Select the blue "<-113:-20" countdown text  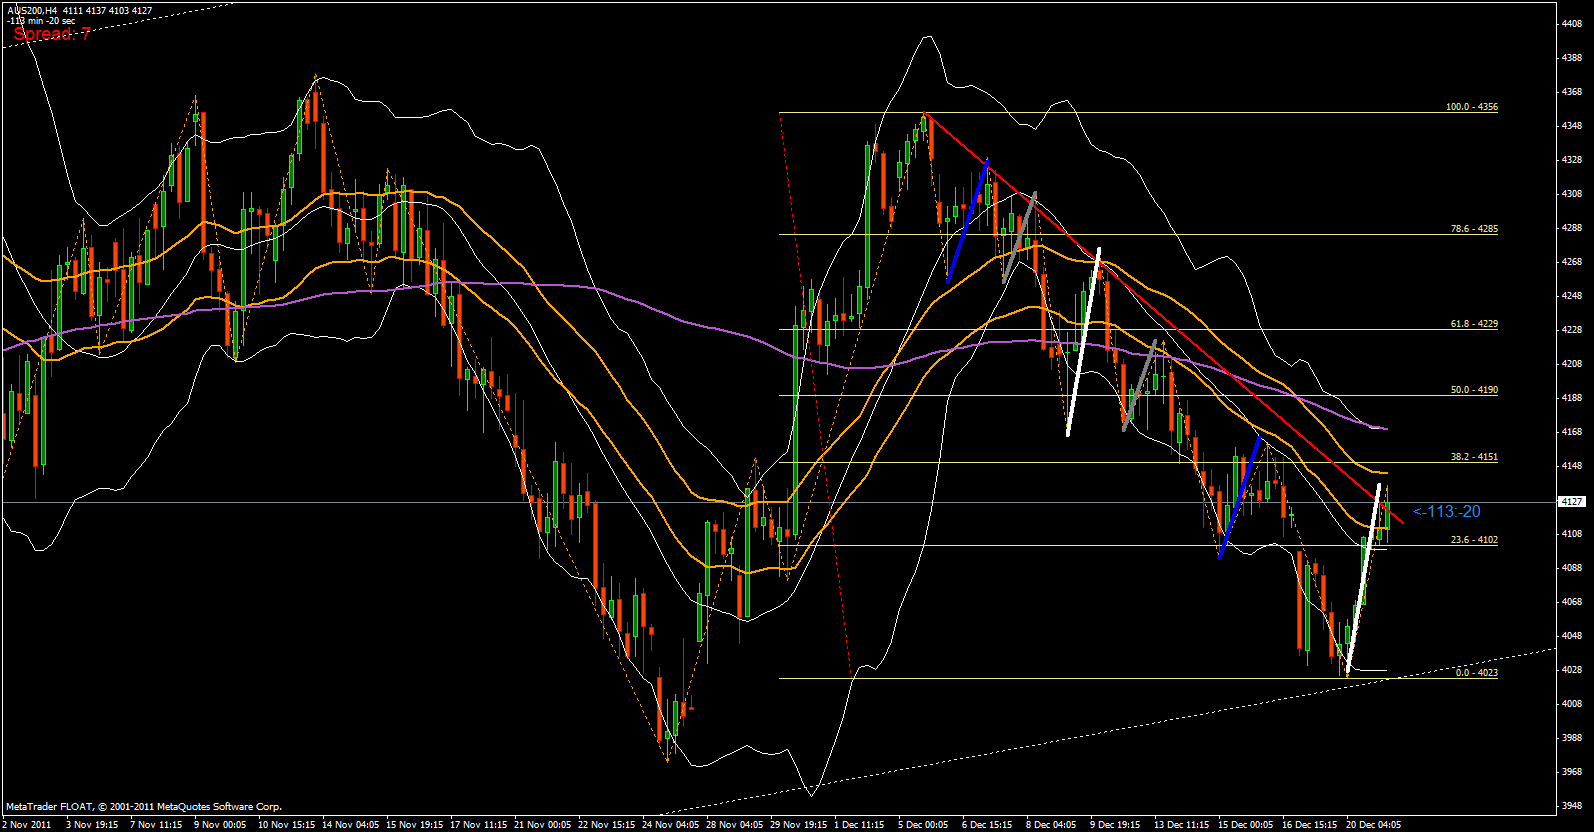click(1446, 512)
